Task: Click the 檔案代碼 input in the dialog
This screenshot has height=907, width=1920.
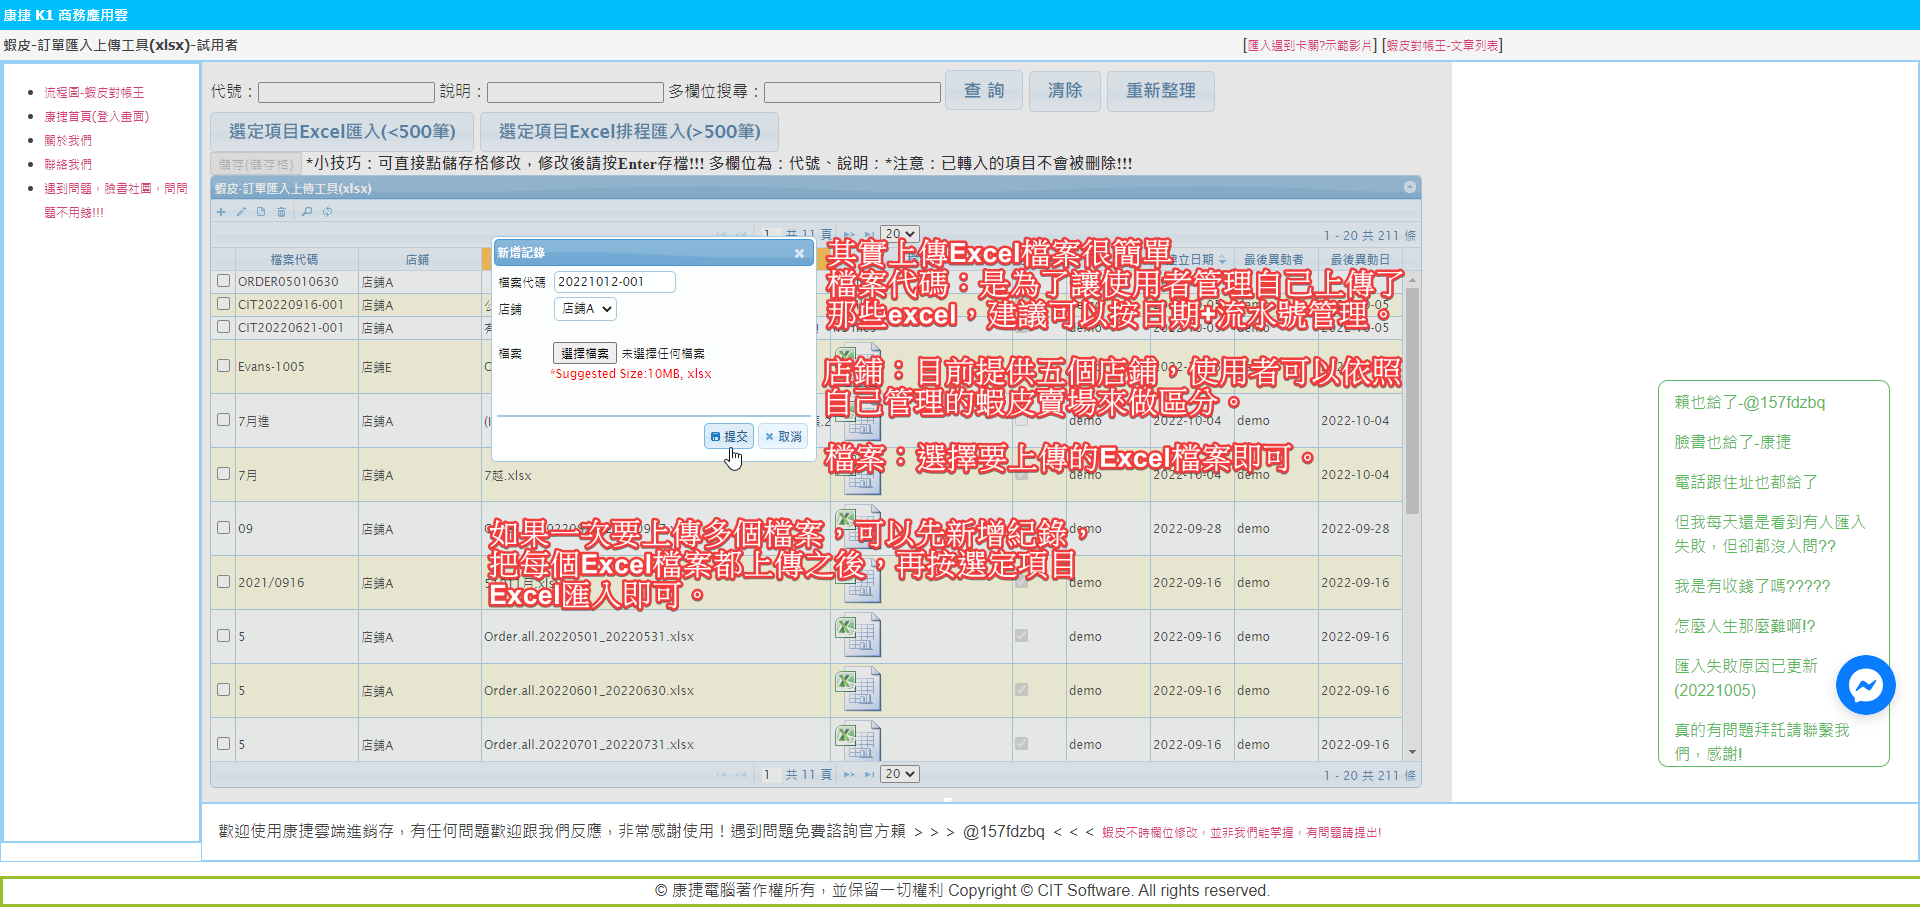Action: pos(614,282)
